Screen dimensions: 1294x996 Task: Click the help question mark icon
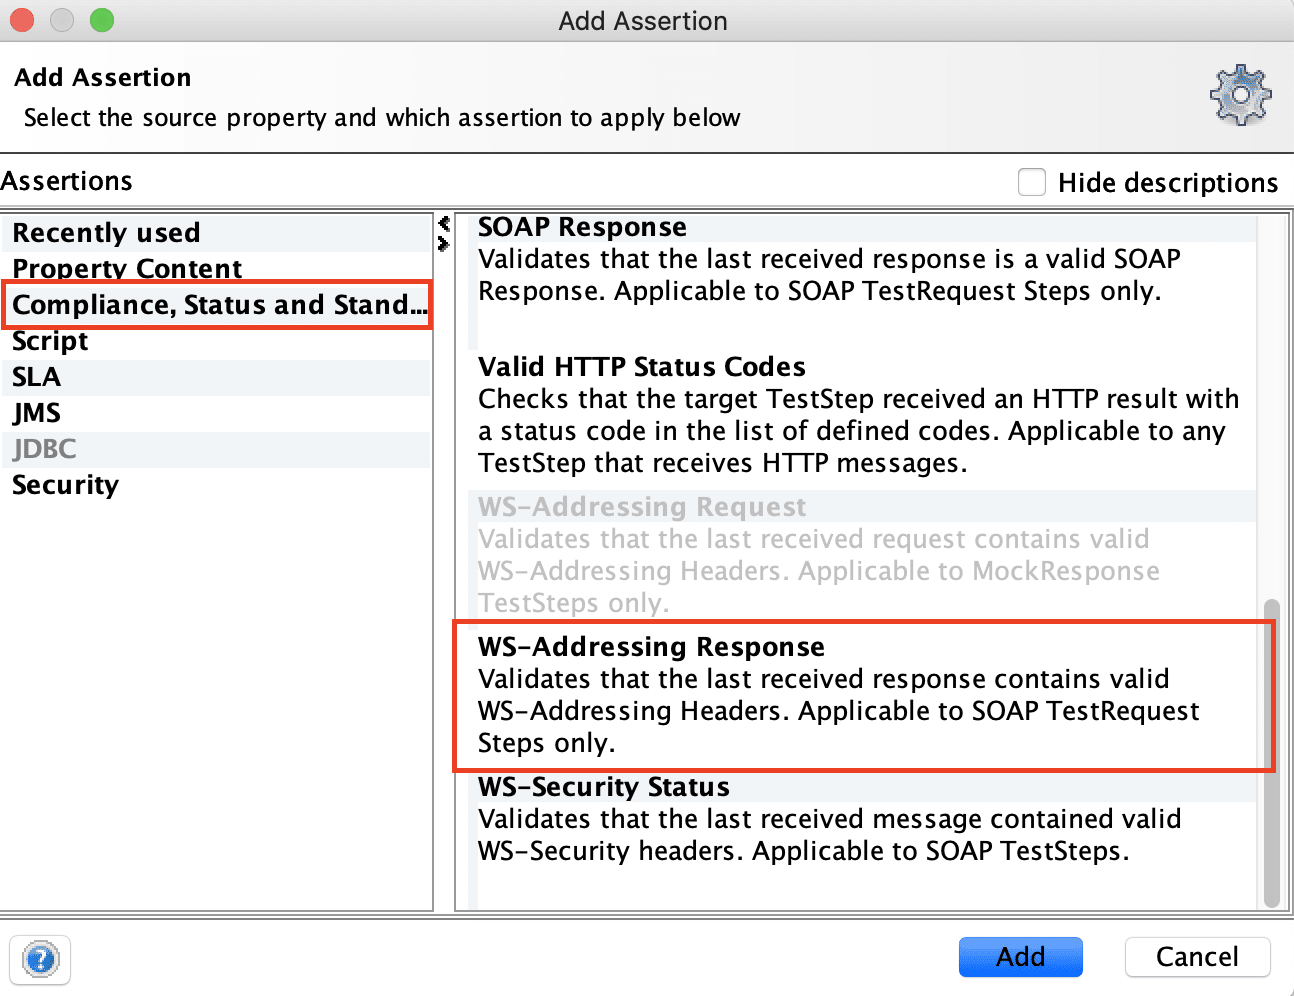pyautogui.click(x=40, y=960)
